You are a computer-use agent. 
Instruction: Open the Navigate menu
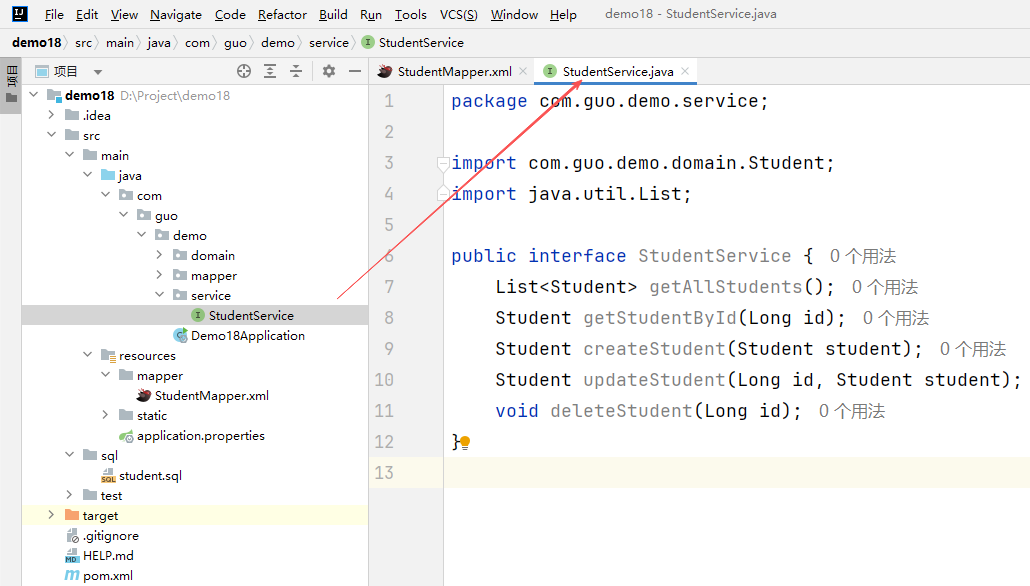click(x=175, y=15)
